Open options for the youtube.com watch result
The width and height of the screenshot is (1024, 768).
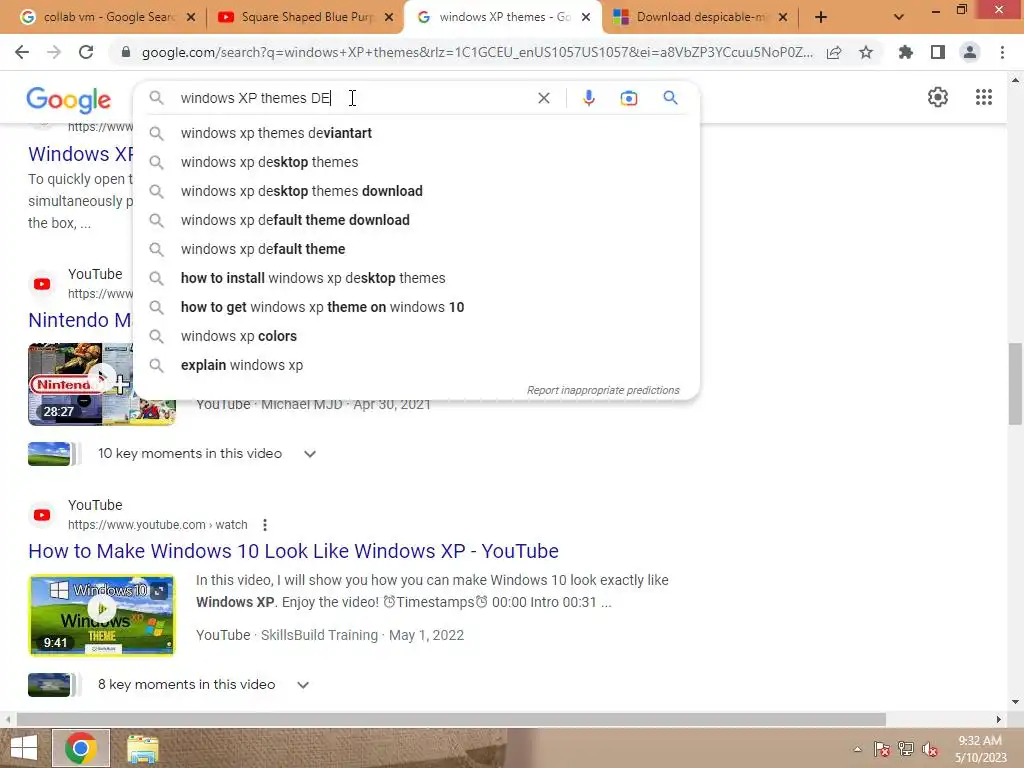(264, 525)
